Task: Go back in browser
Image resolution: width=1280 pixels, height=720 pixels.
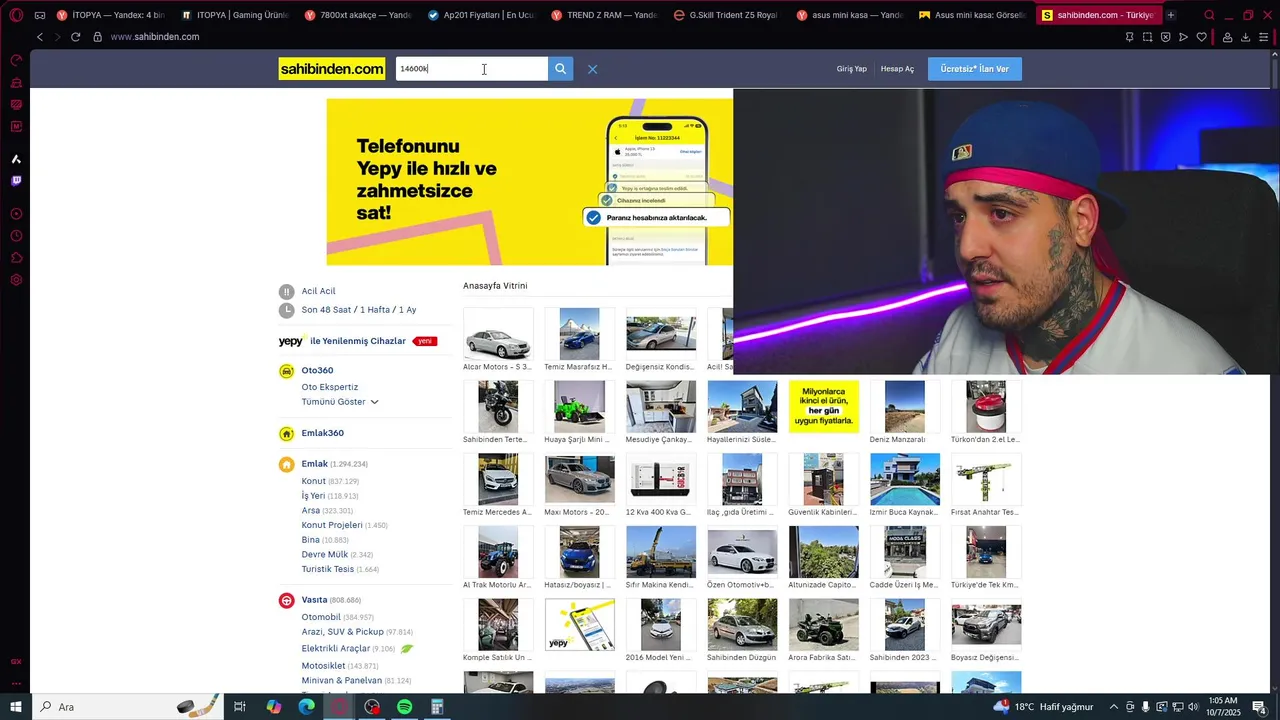Action: pos(40,37)
